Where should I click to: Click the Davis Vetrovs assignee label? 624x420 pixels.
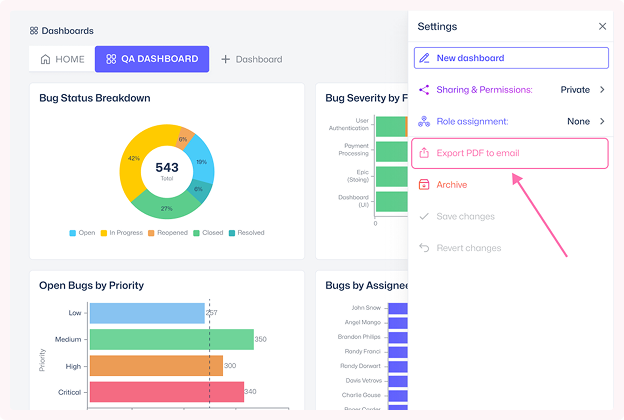coord(363,381)
